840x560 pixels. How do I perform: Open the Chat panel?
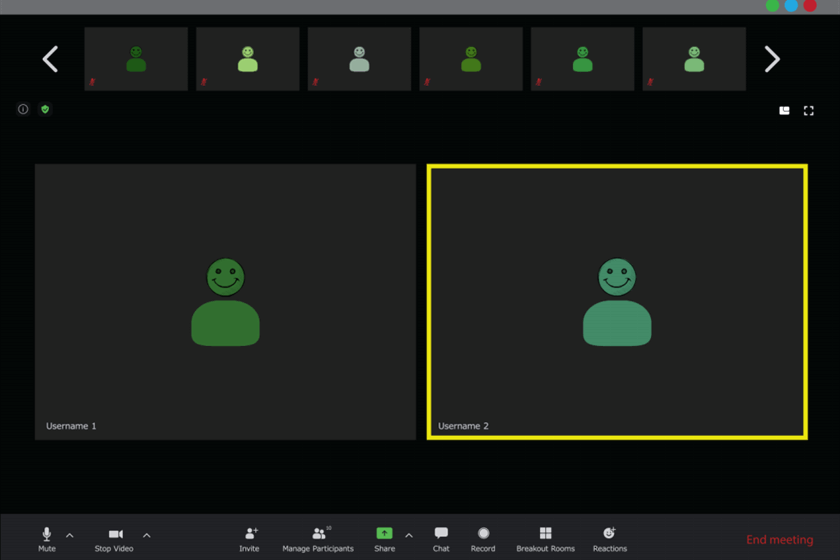point(441,534)
